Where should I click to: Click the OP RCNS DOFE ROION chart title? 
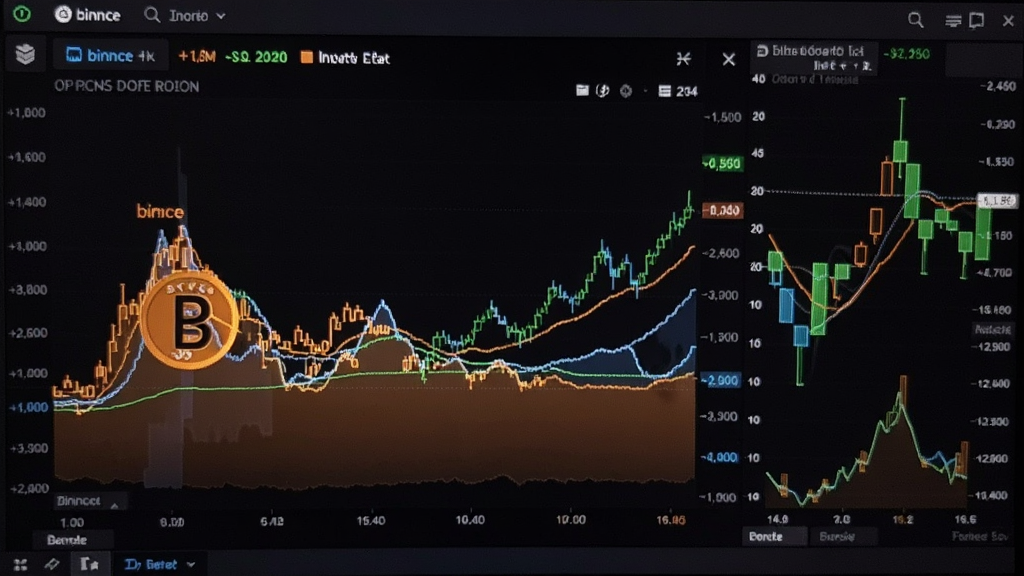click(x=127, y=86)
